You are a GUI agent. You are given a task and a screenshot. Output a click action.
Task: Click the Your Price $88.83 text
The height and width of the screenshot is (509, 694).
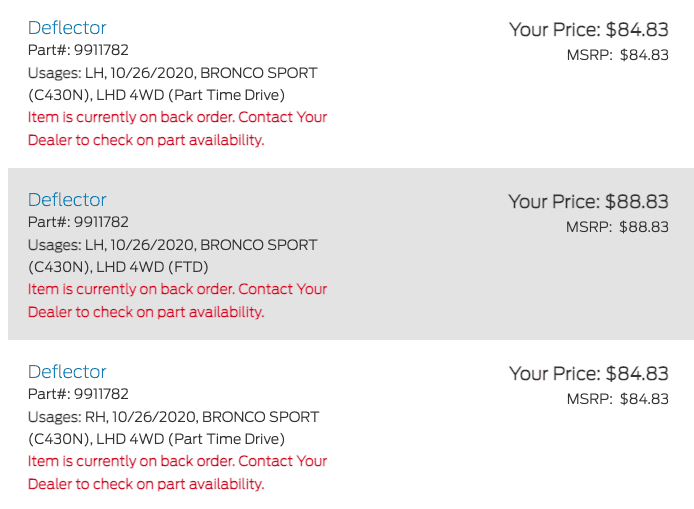pos(588,202)
